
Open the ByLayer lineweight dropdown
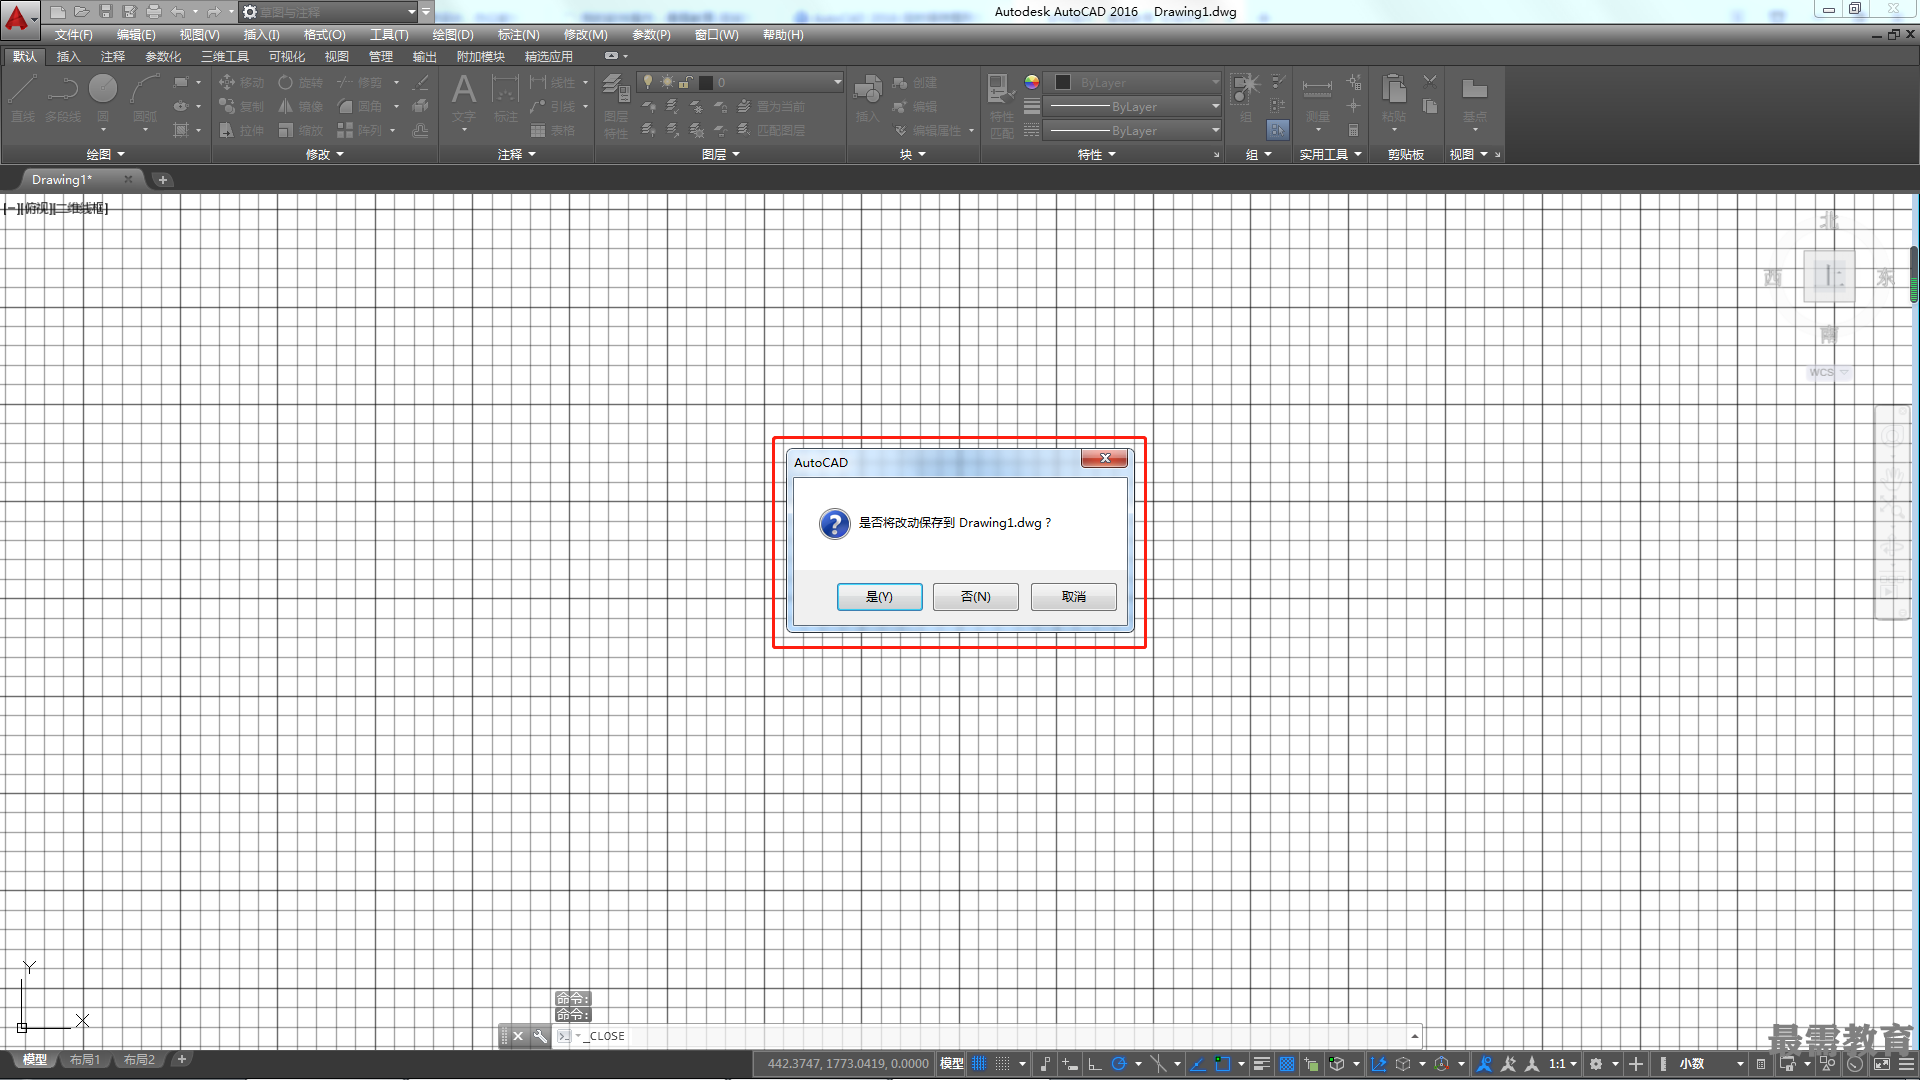(x=1134, y=106)
